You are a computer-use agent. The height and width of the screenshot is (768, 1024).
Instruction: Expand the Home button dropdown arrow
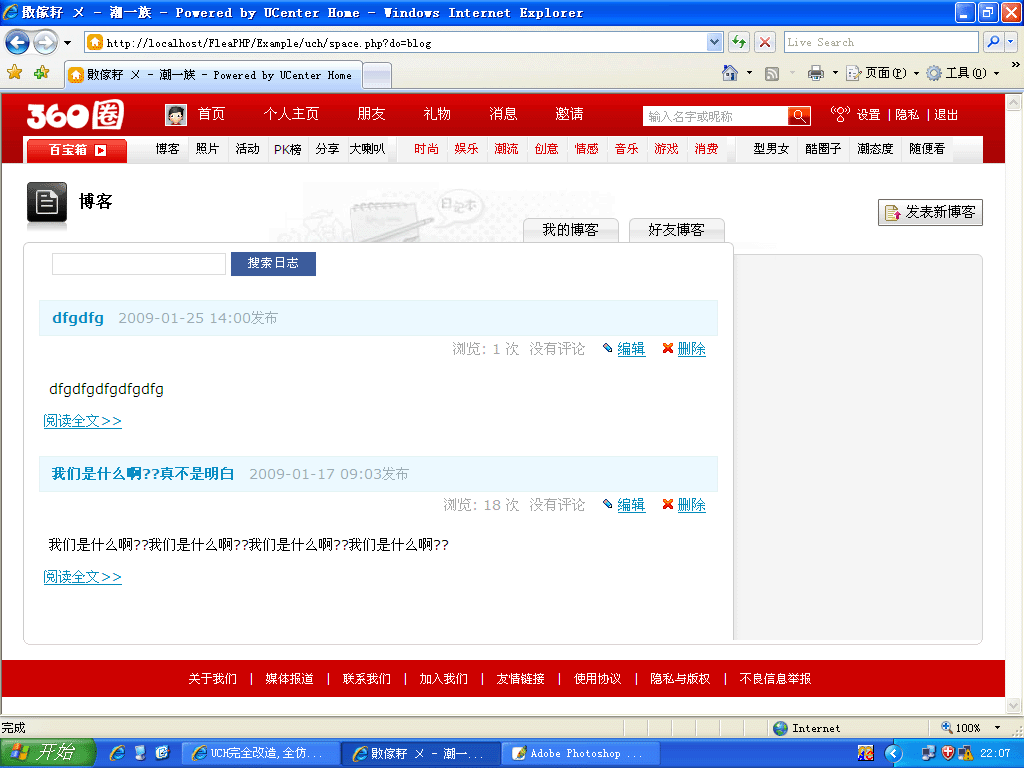click(x=749, y=72)
